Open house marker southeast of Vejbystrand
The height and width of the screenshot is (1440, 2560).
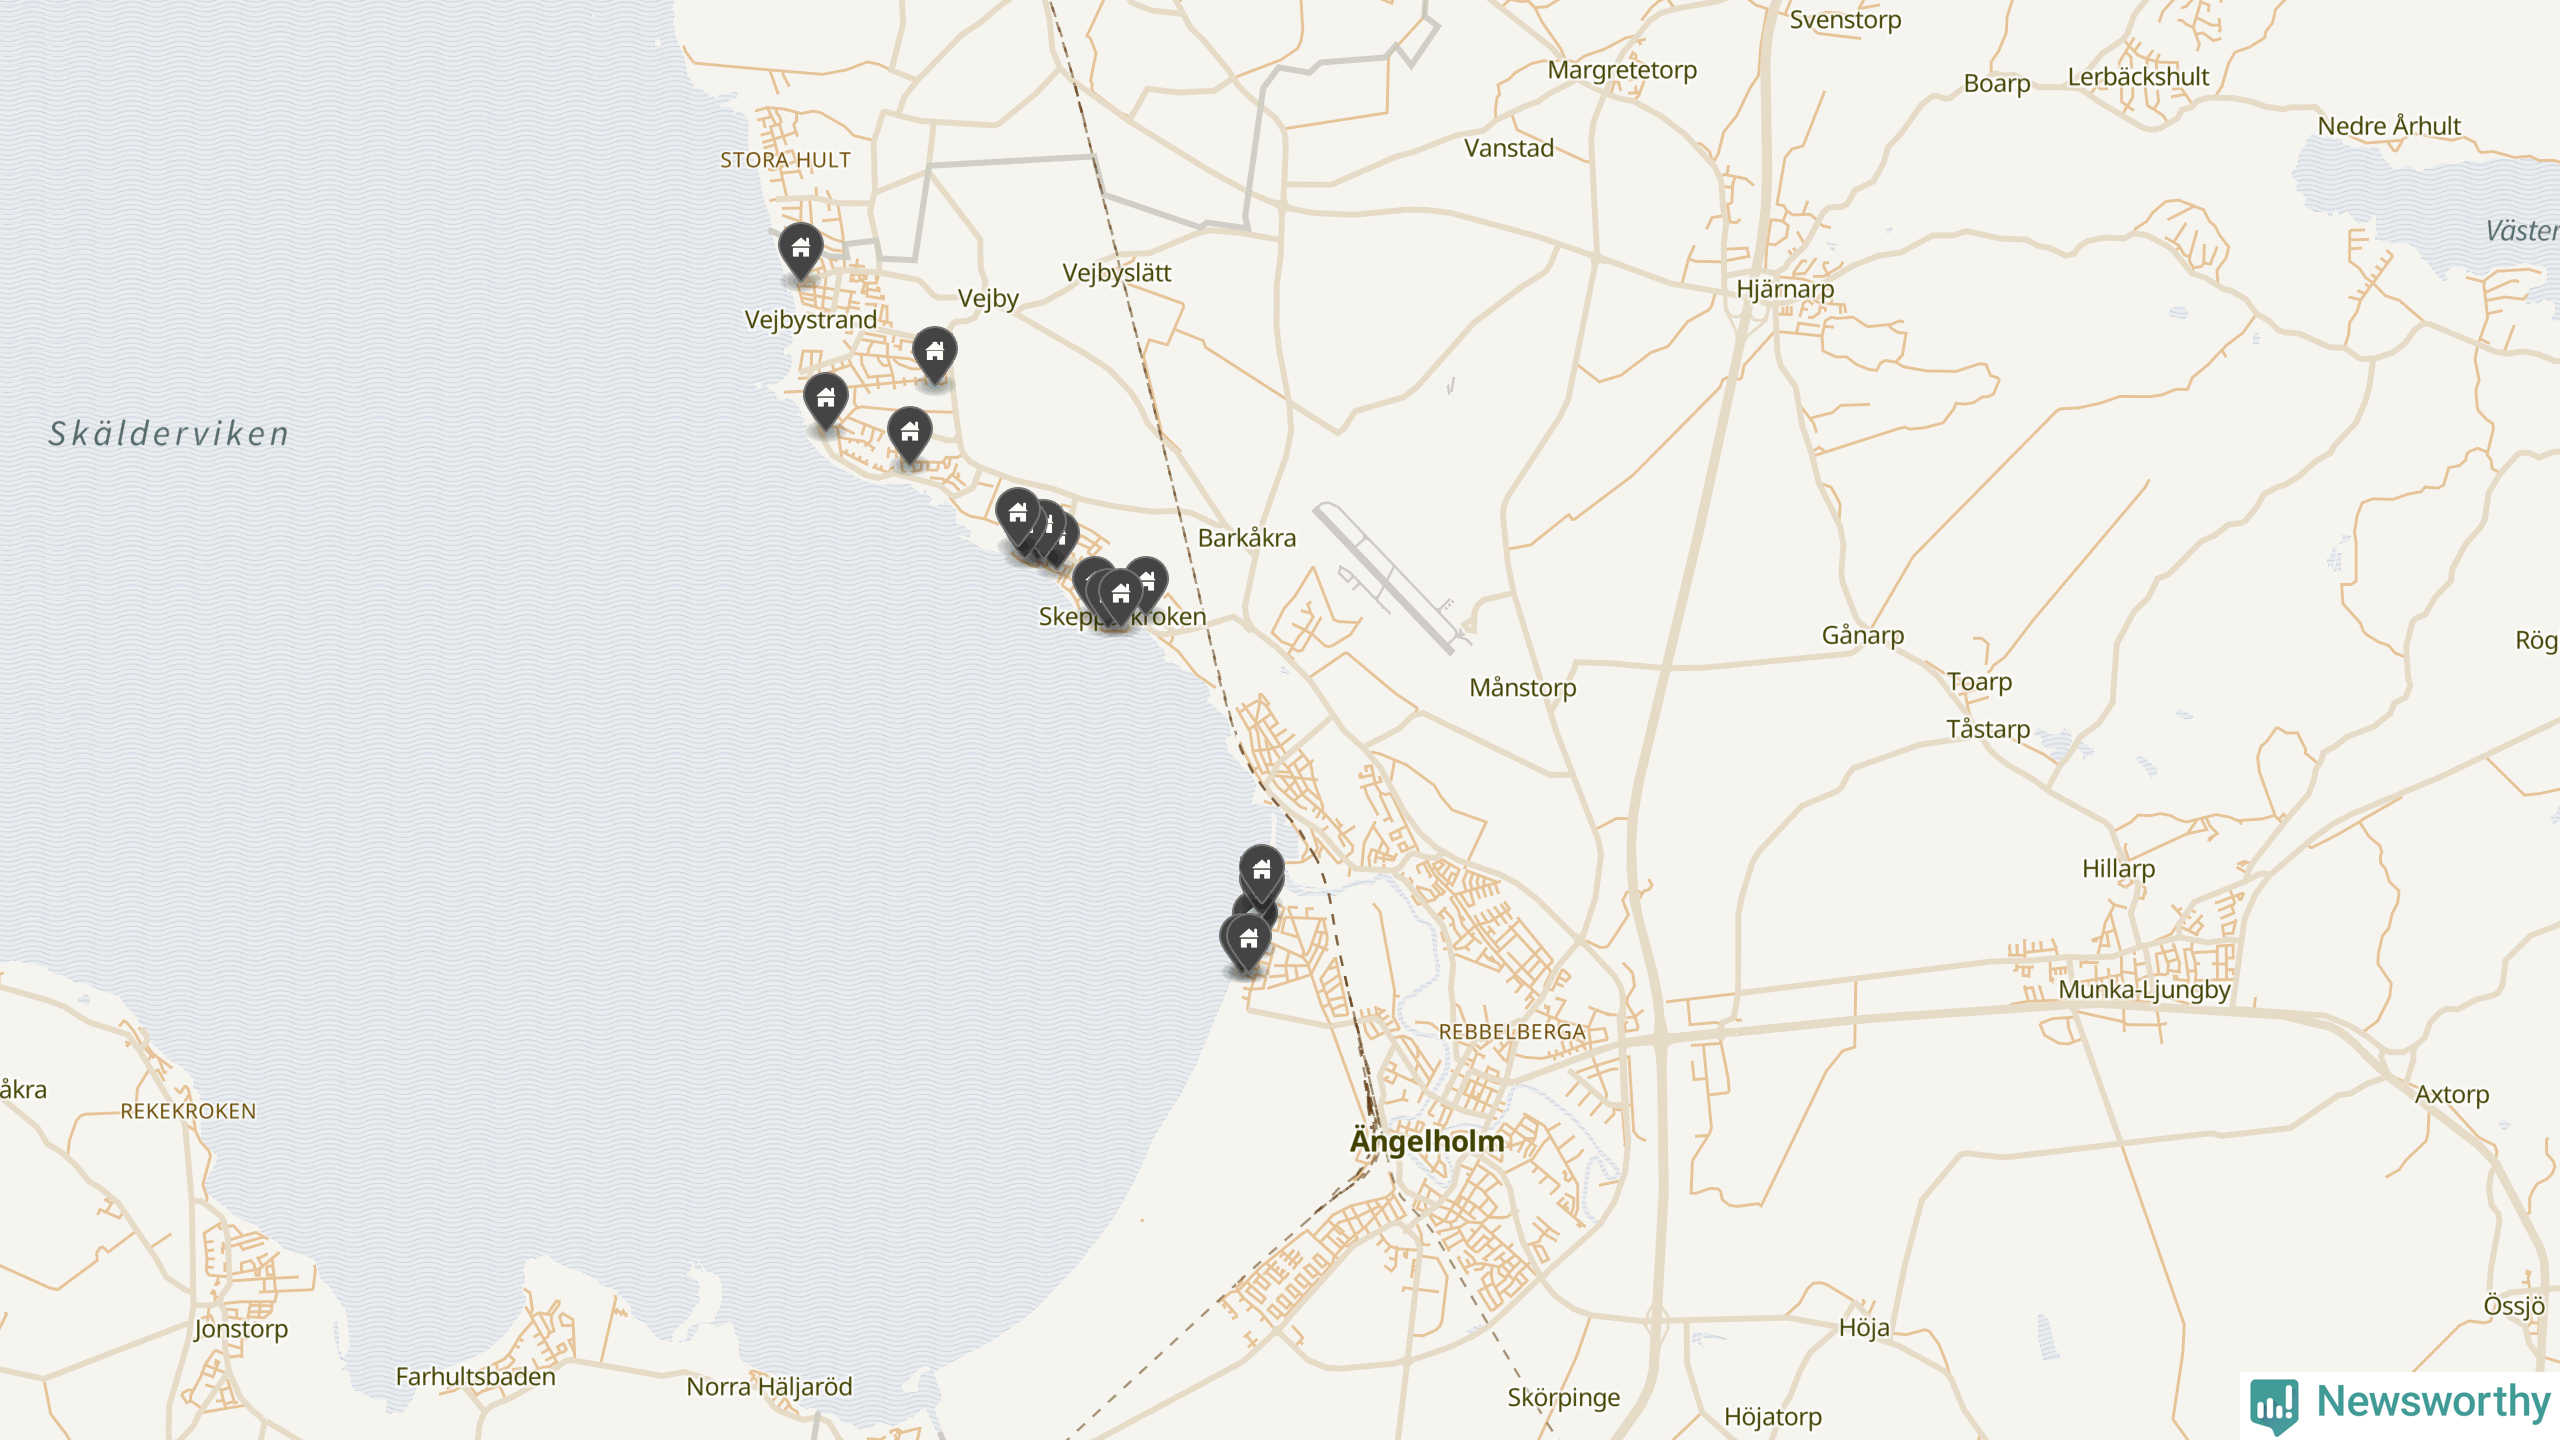pos(910,436)
